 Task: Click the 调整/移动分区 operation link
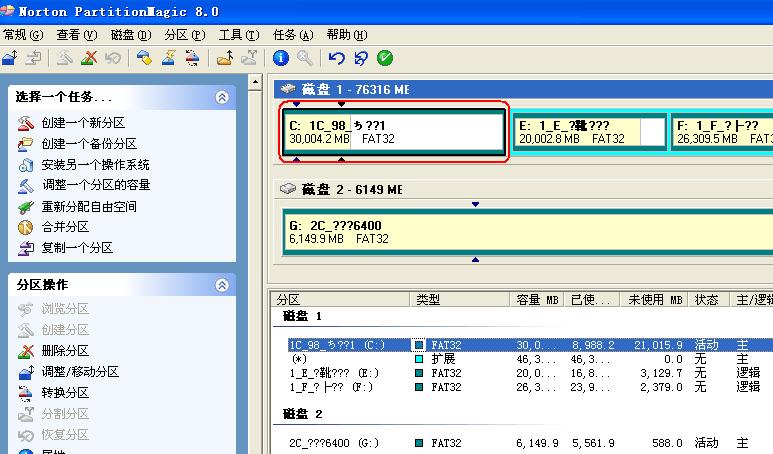[80, 372]
